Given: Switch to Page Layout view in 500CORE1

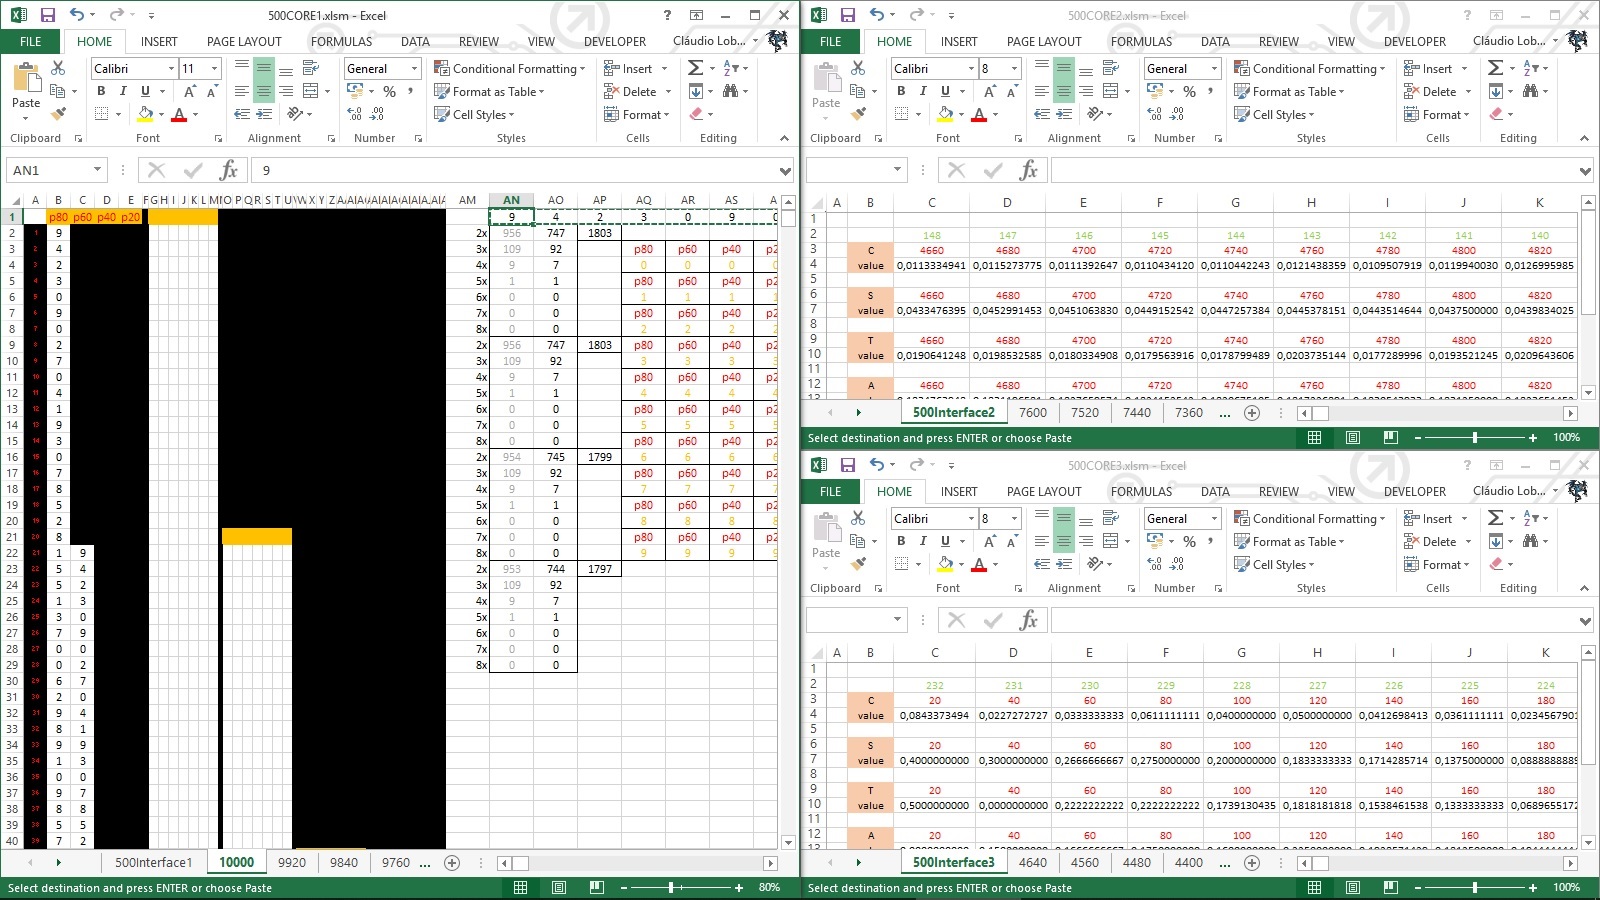Looking at the screenshot, I should click(x=559, y=887).
